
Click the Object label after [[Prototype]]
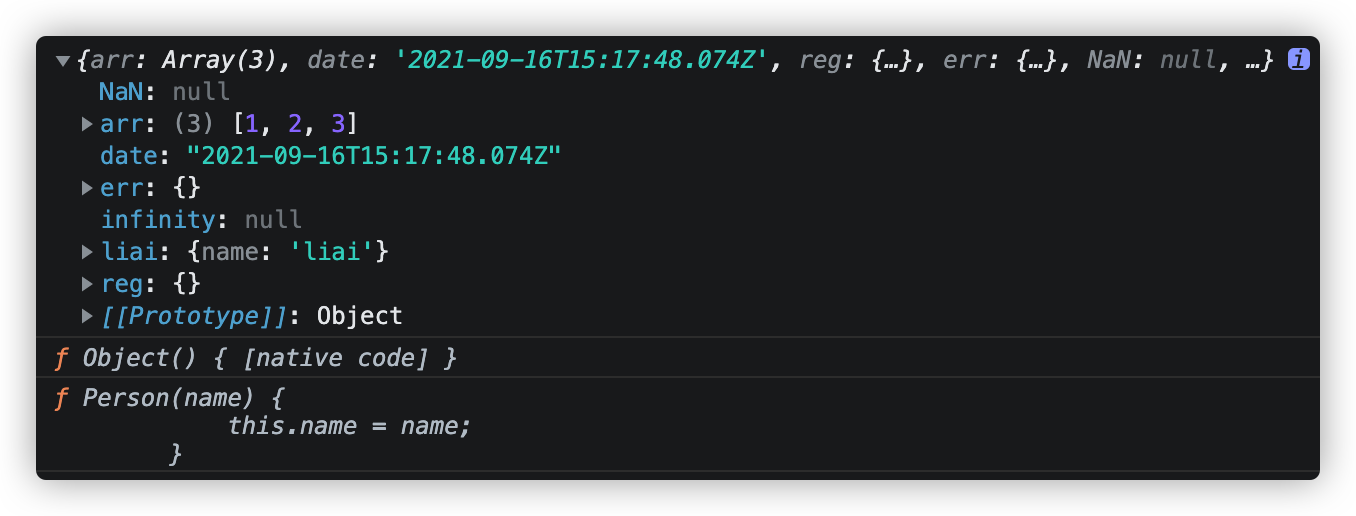[x=359, y=316]
